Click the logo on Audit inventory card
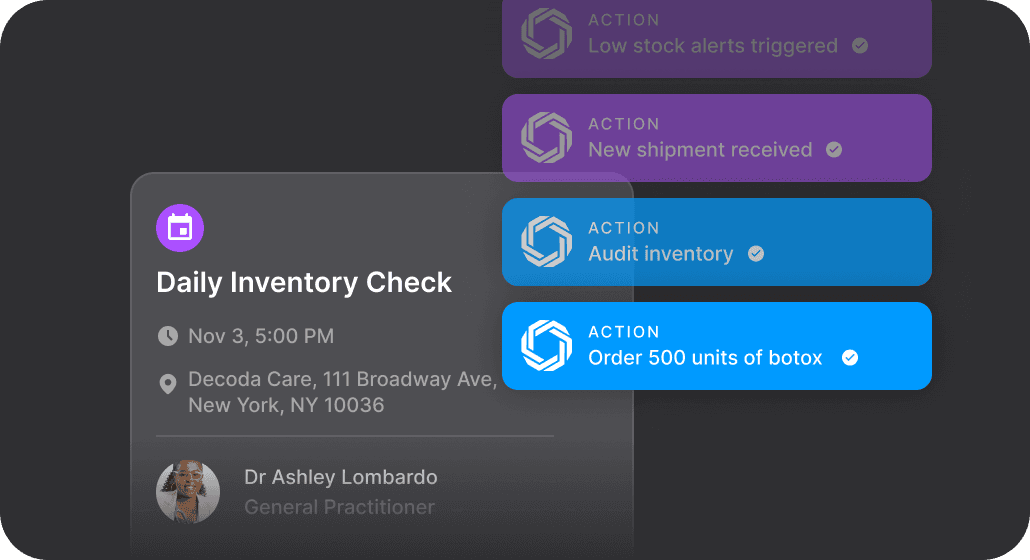Viewport: 1030px width, 560px height. pyautogui.click(x=546, y=242)
